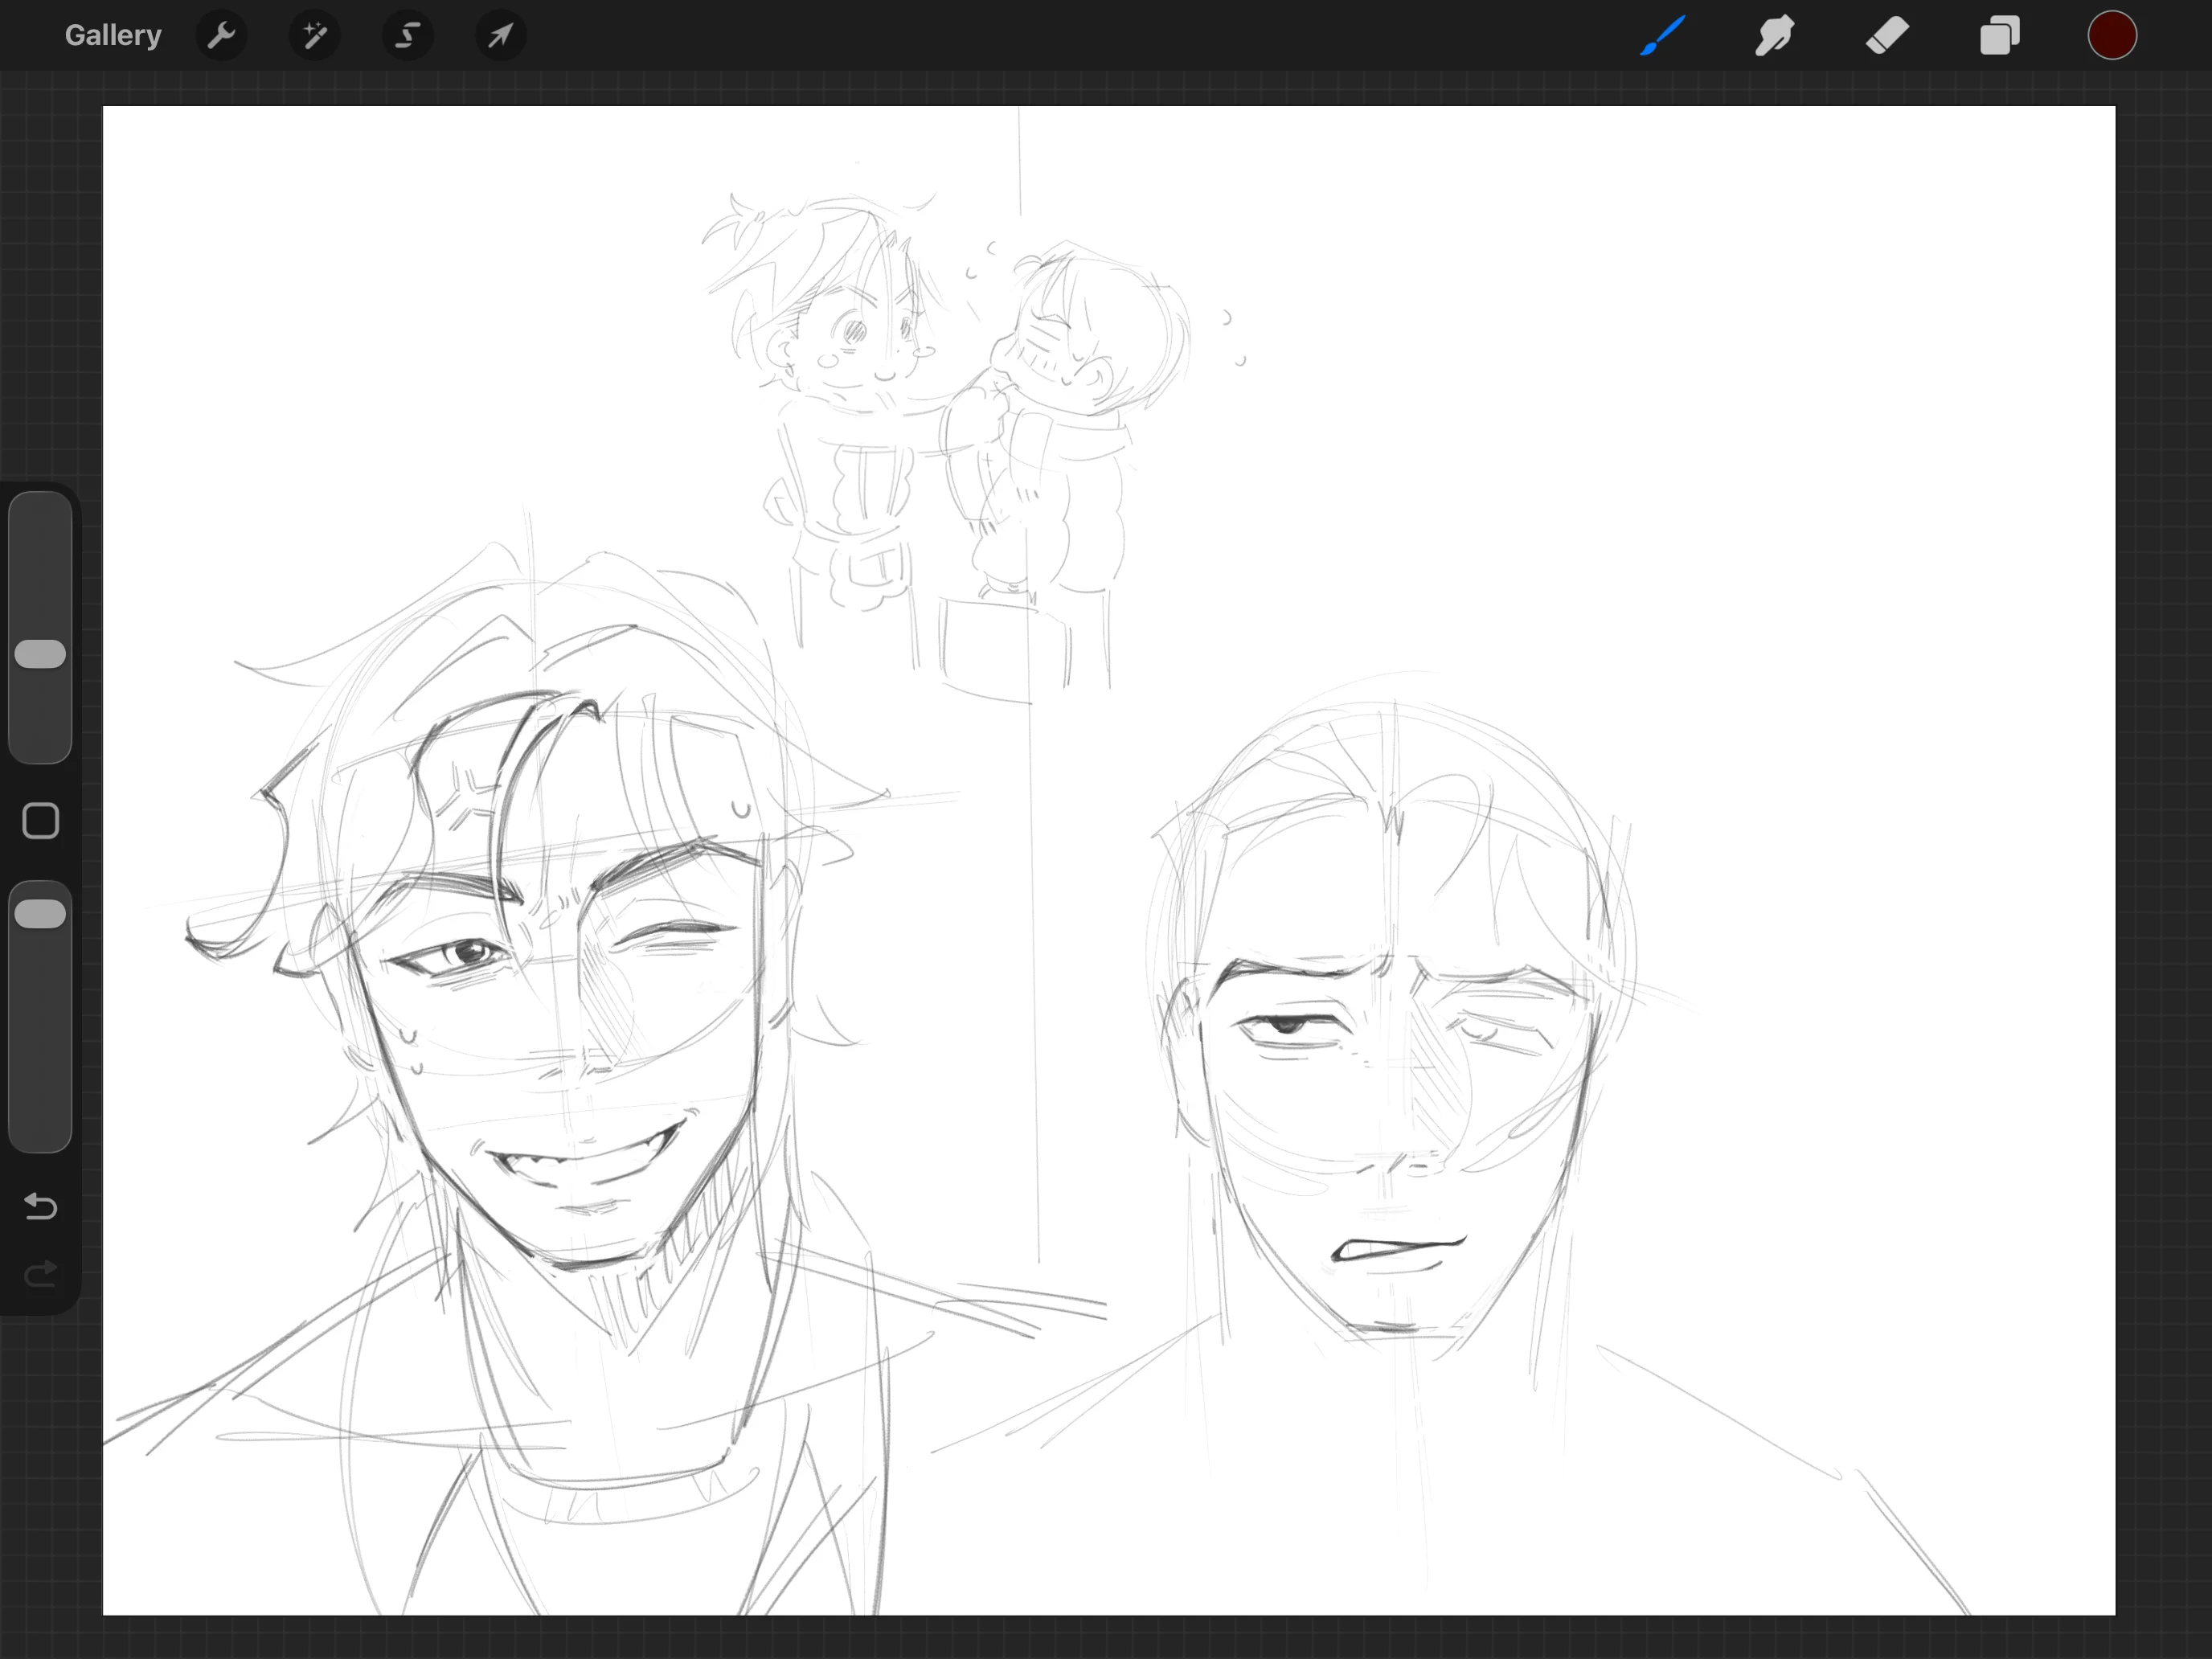Activate the Transform arrow tool

click(x=500, y=36)
